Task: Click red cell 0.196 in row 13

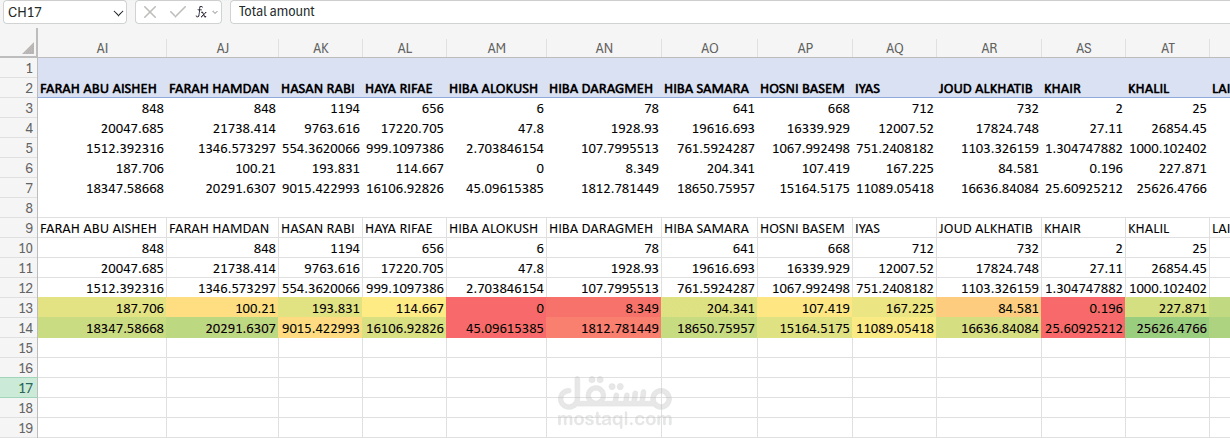Action: (x=1083, y=308)
